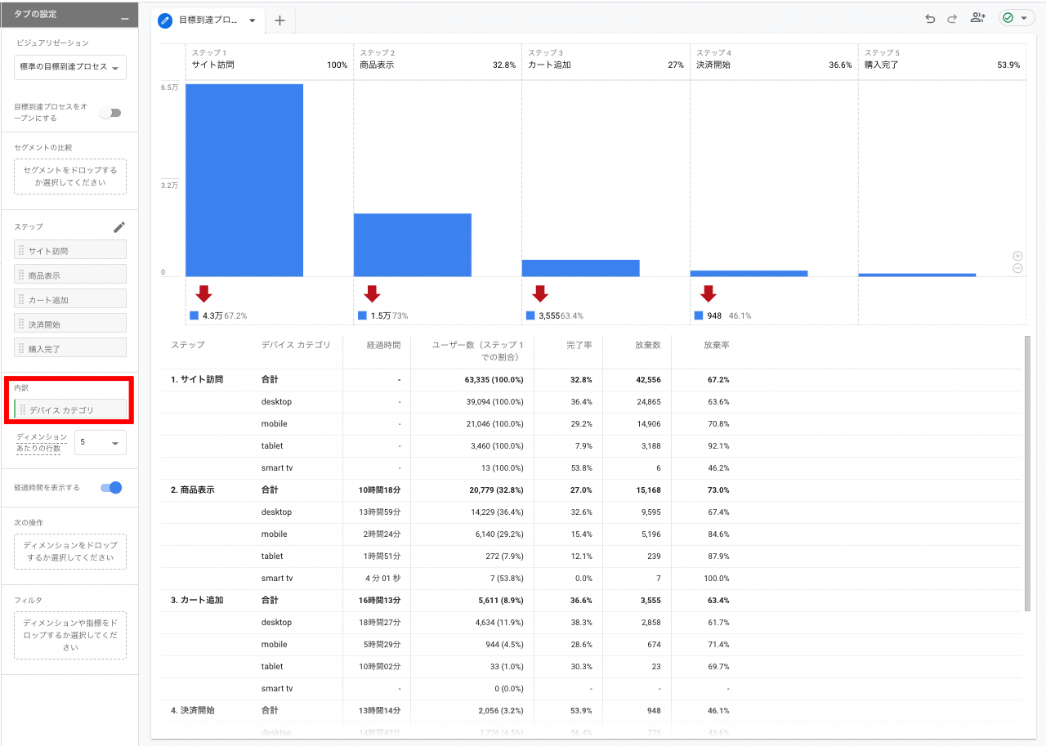The image size is (1046, 746).
Task: Toggle 経過時間を表示する switch
Action: (111, 488)
